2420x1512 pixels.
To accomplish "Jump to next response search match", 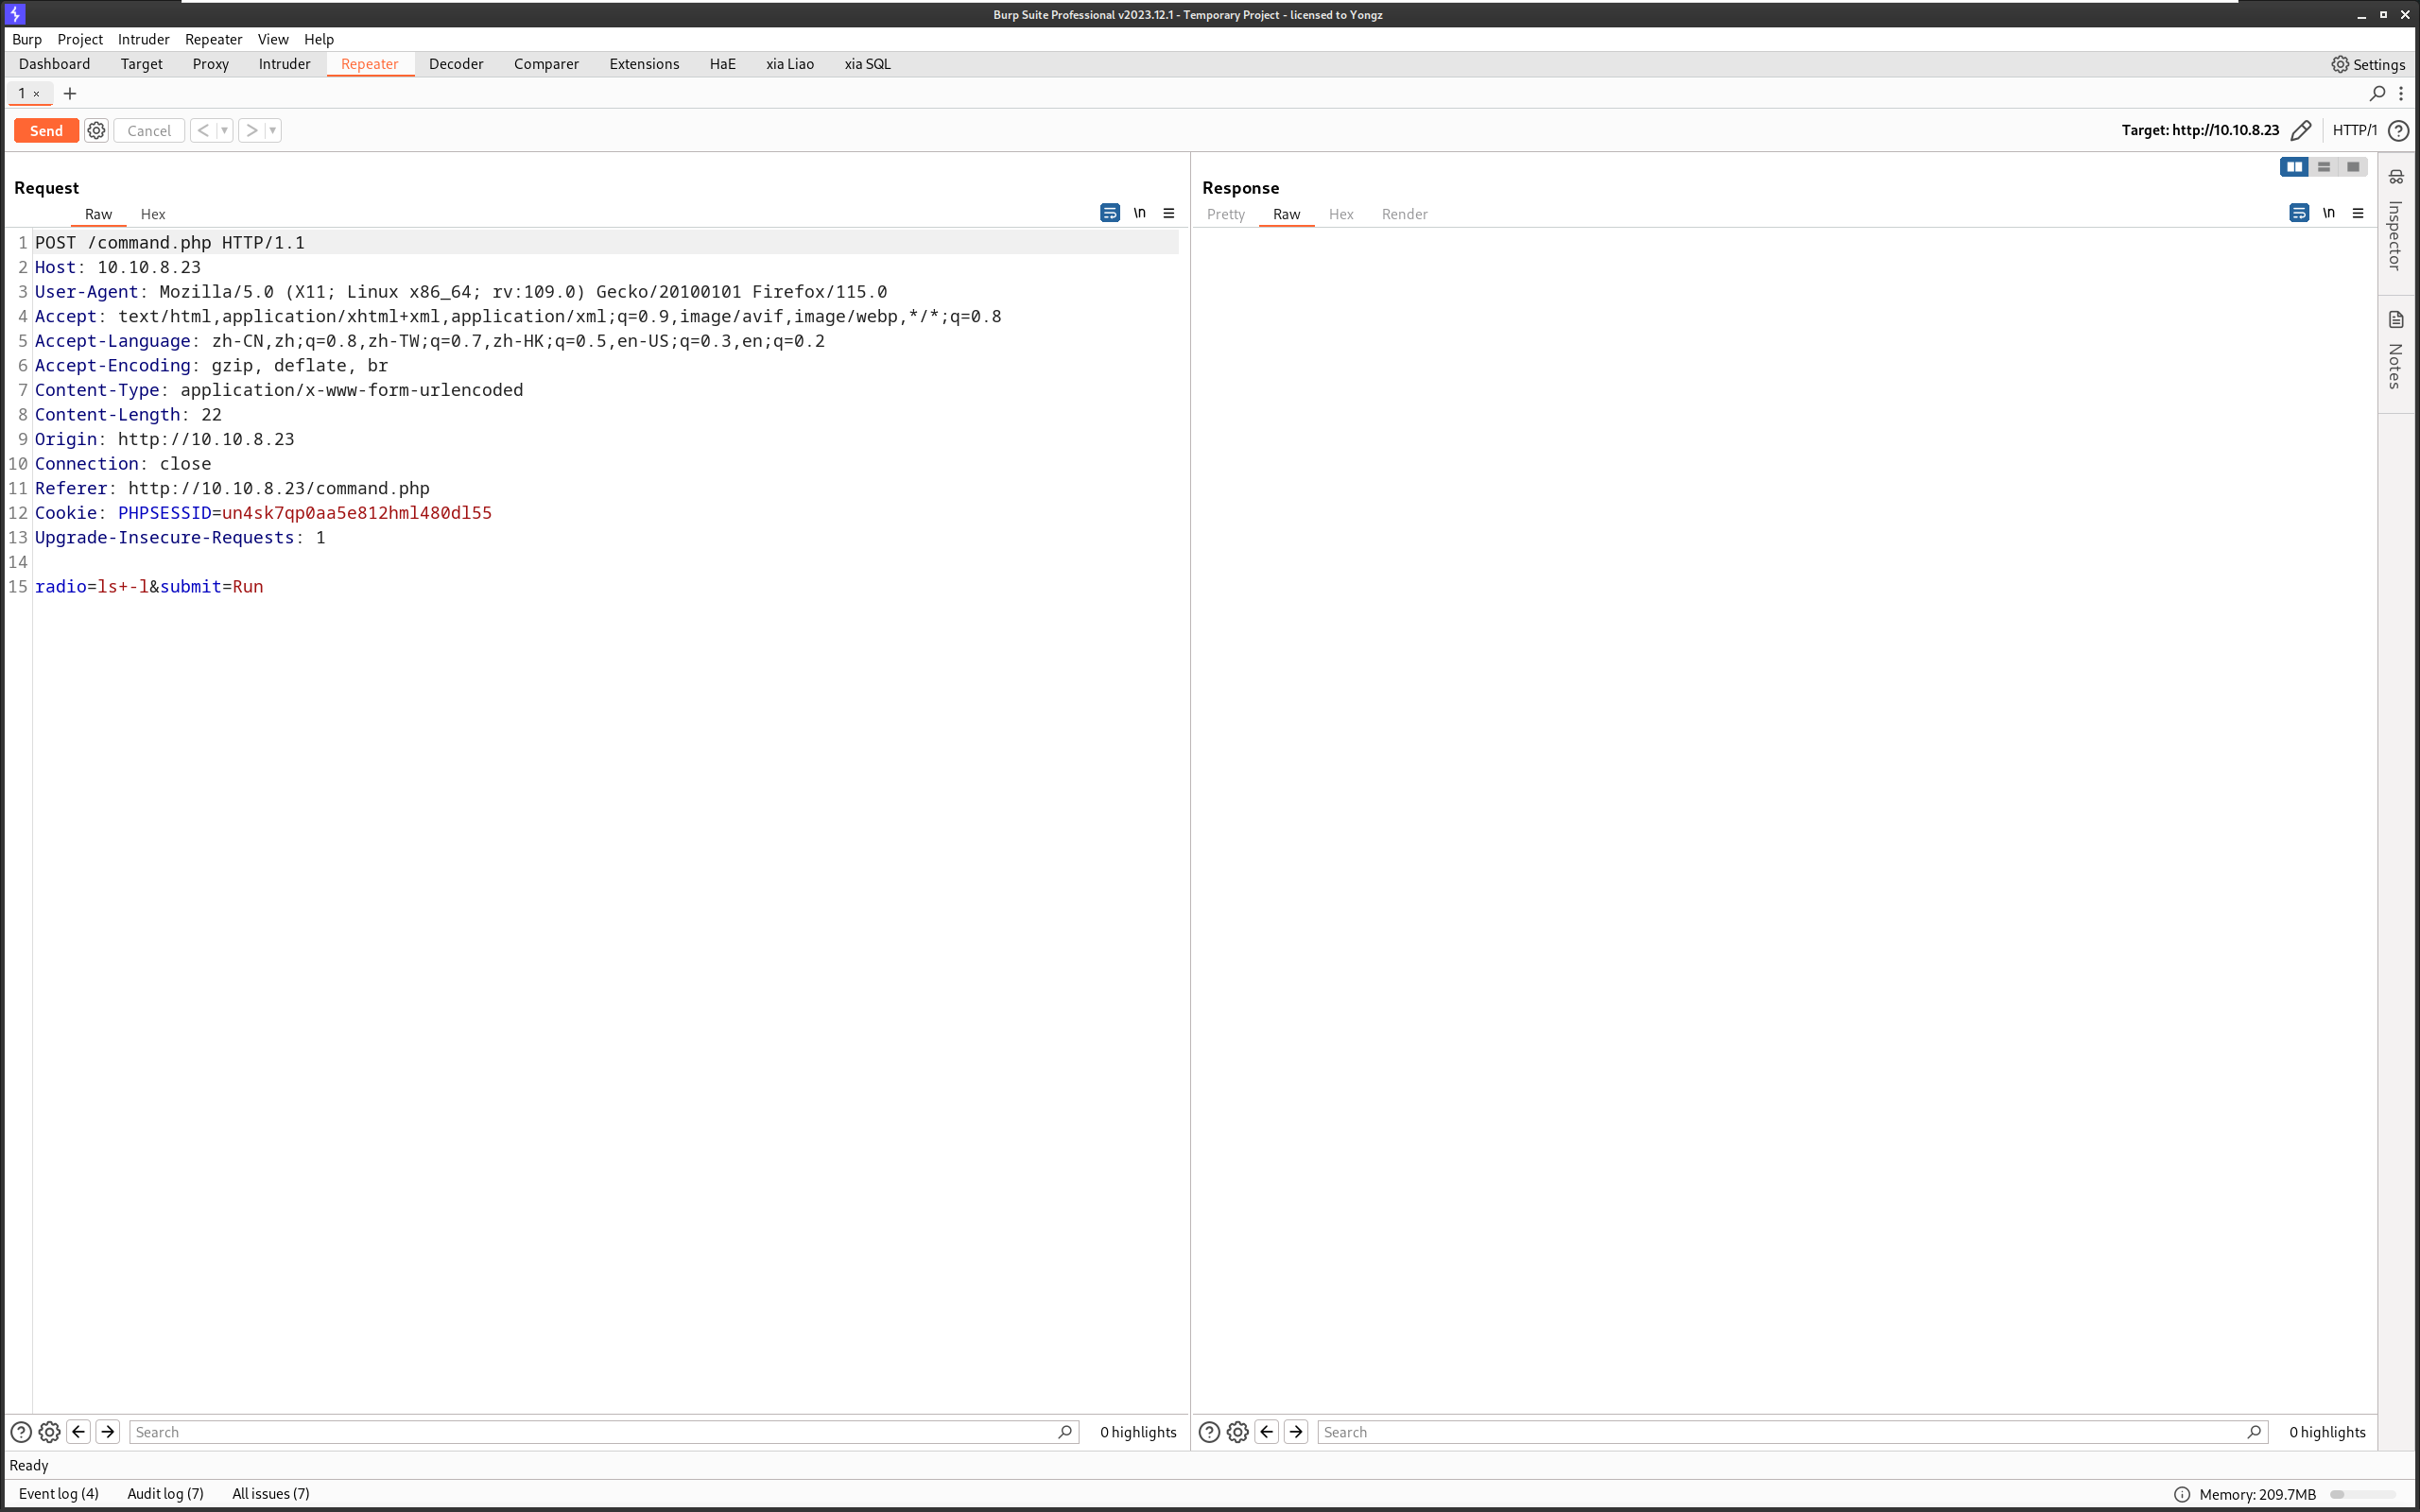I will [1296, 1432].
